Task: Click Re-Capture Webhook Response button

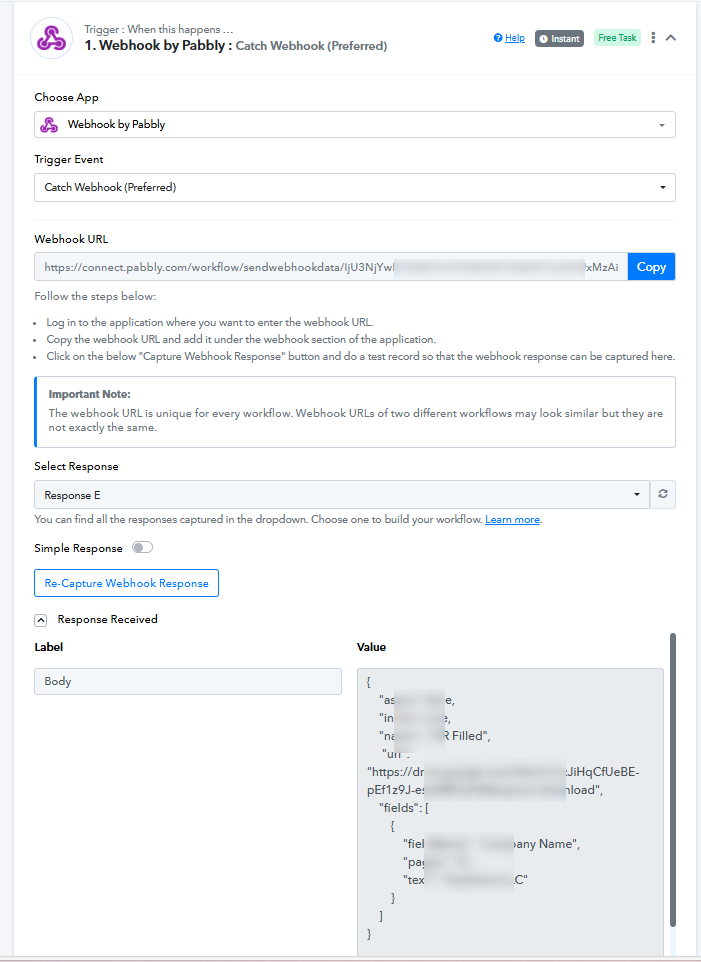Action: click(126, 583)
